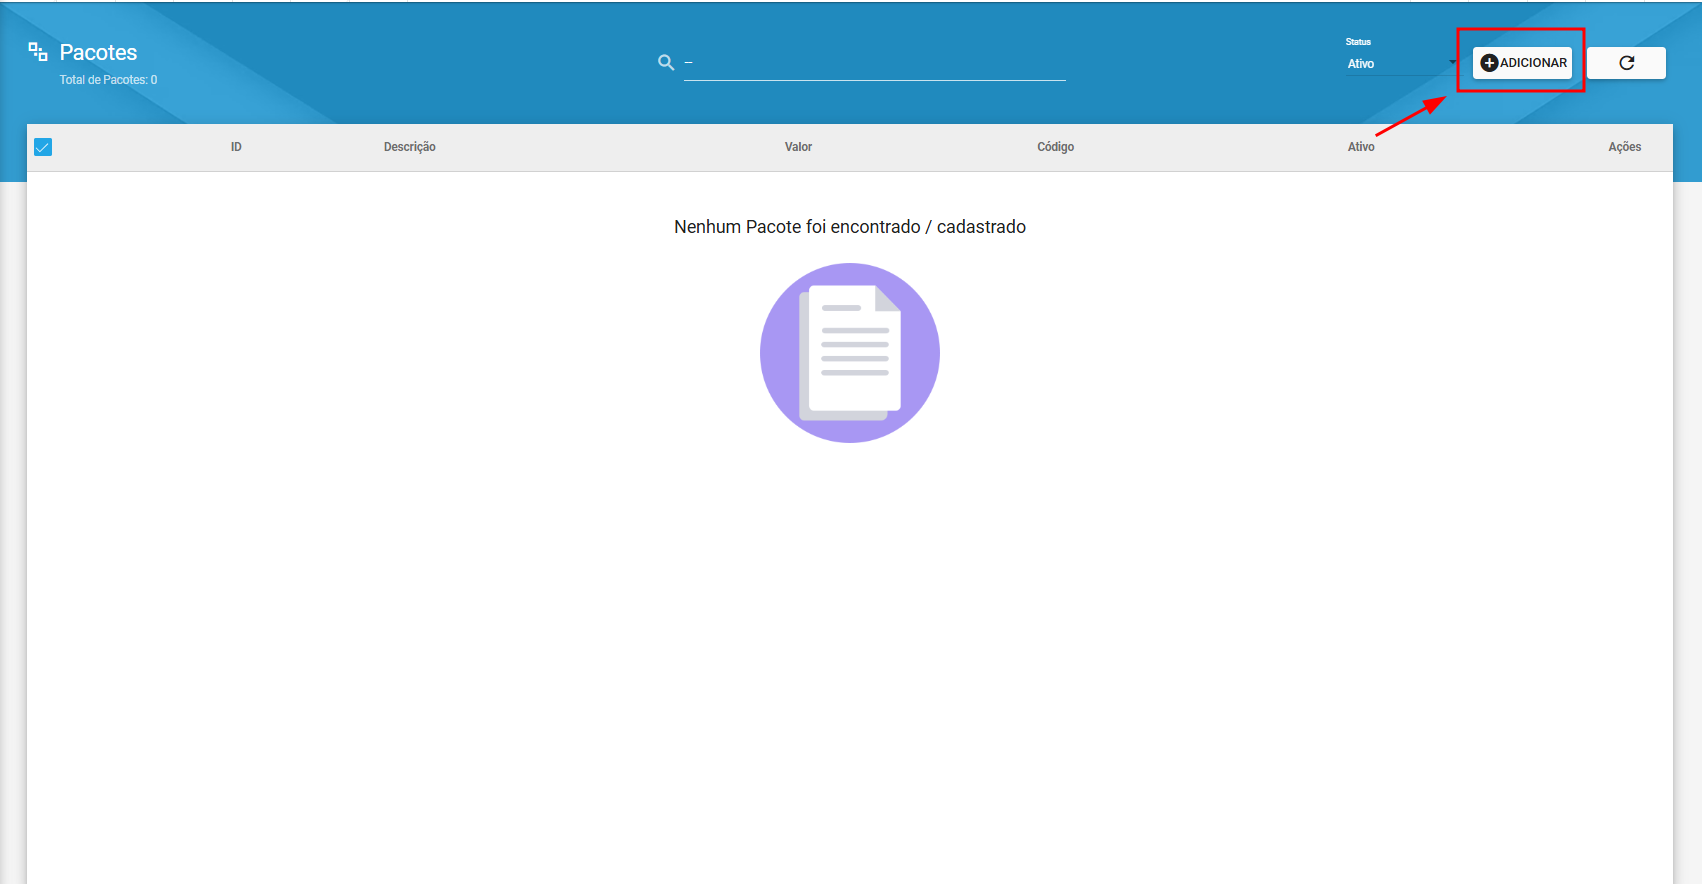Click the ADICIONAR button label
Screen dimensions: 1702x884
click(1533, 63)
